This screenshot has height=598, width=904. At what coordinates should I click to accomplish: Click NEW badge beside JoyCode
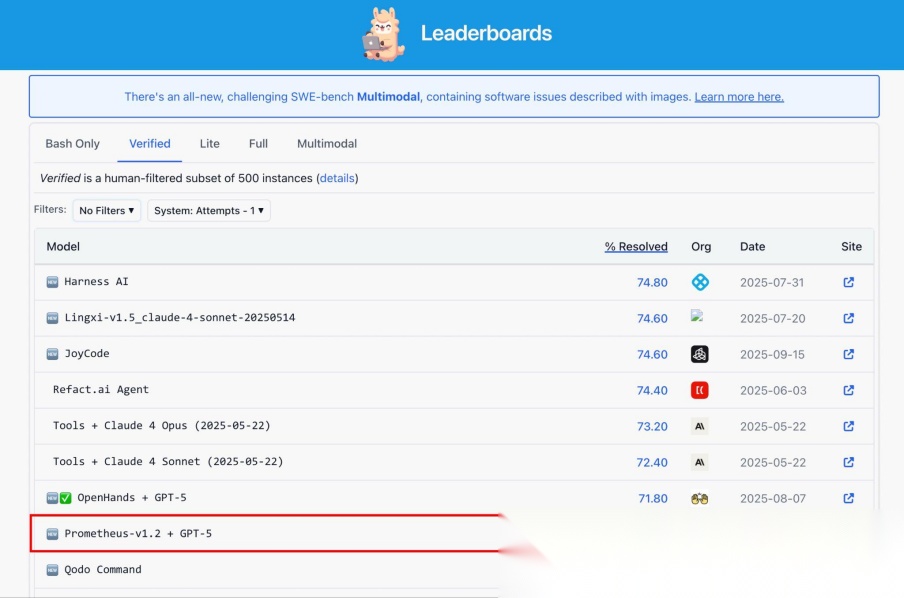click(x=52, y=354)
